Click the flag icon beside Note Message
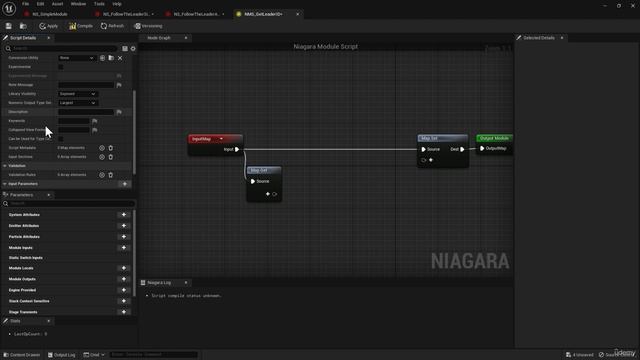Viewport: 640px width, 360px height. point(119,85)
